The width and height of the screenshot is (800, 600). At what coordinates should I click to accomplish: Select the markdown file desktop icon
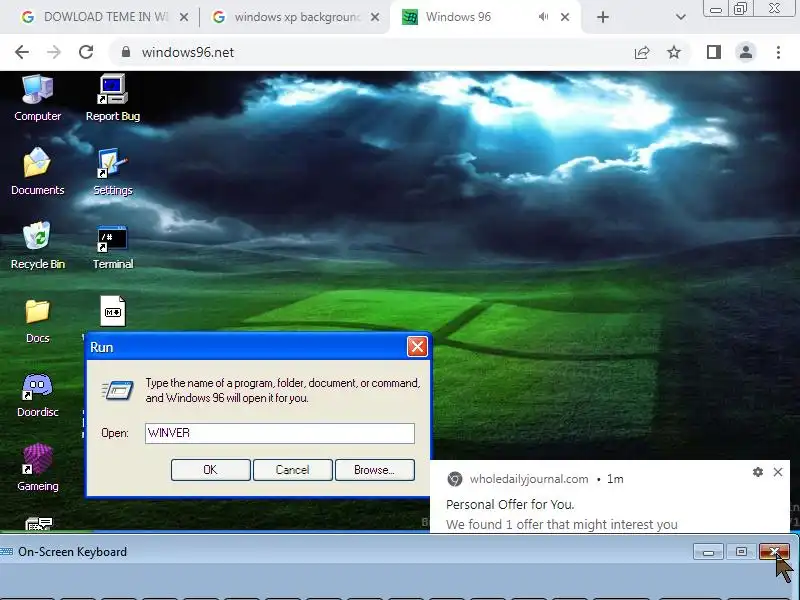tap(113, 311)
